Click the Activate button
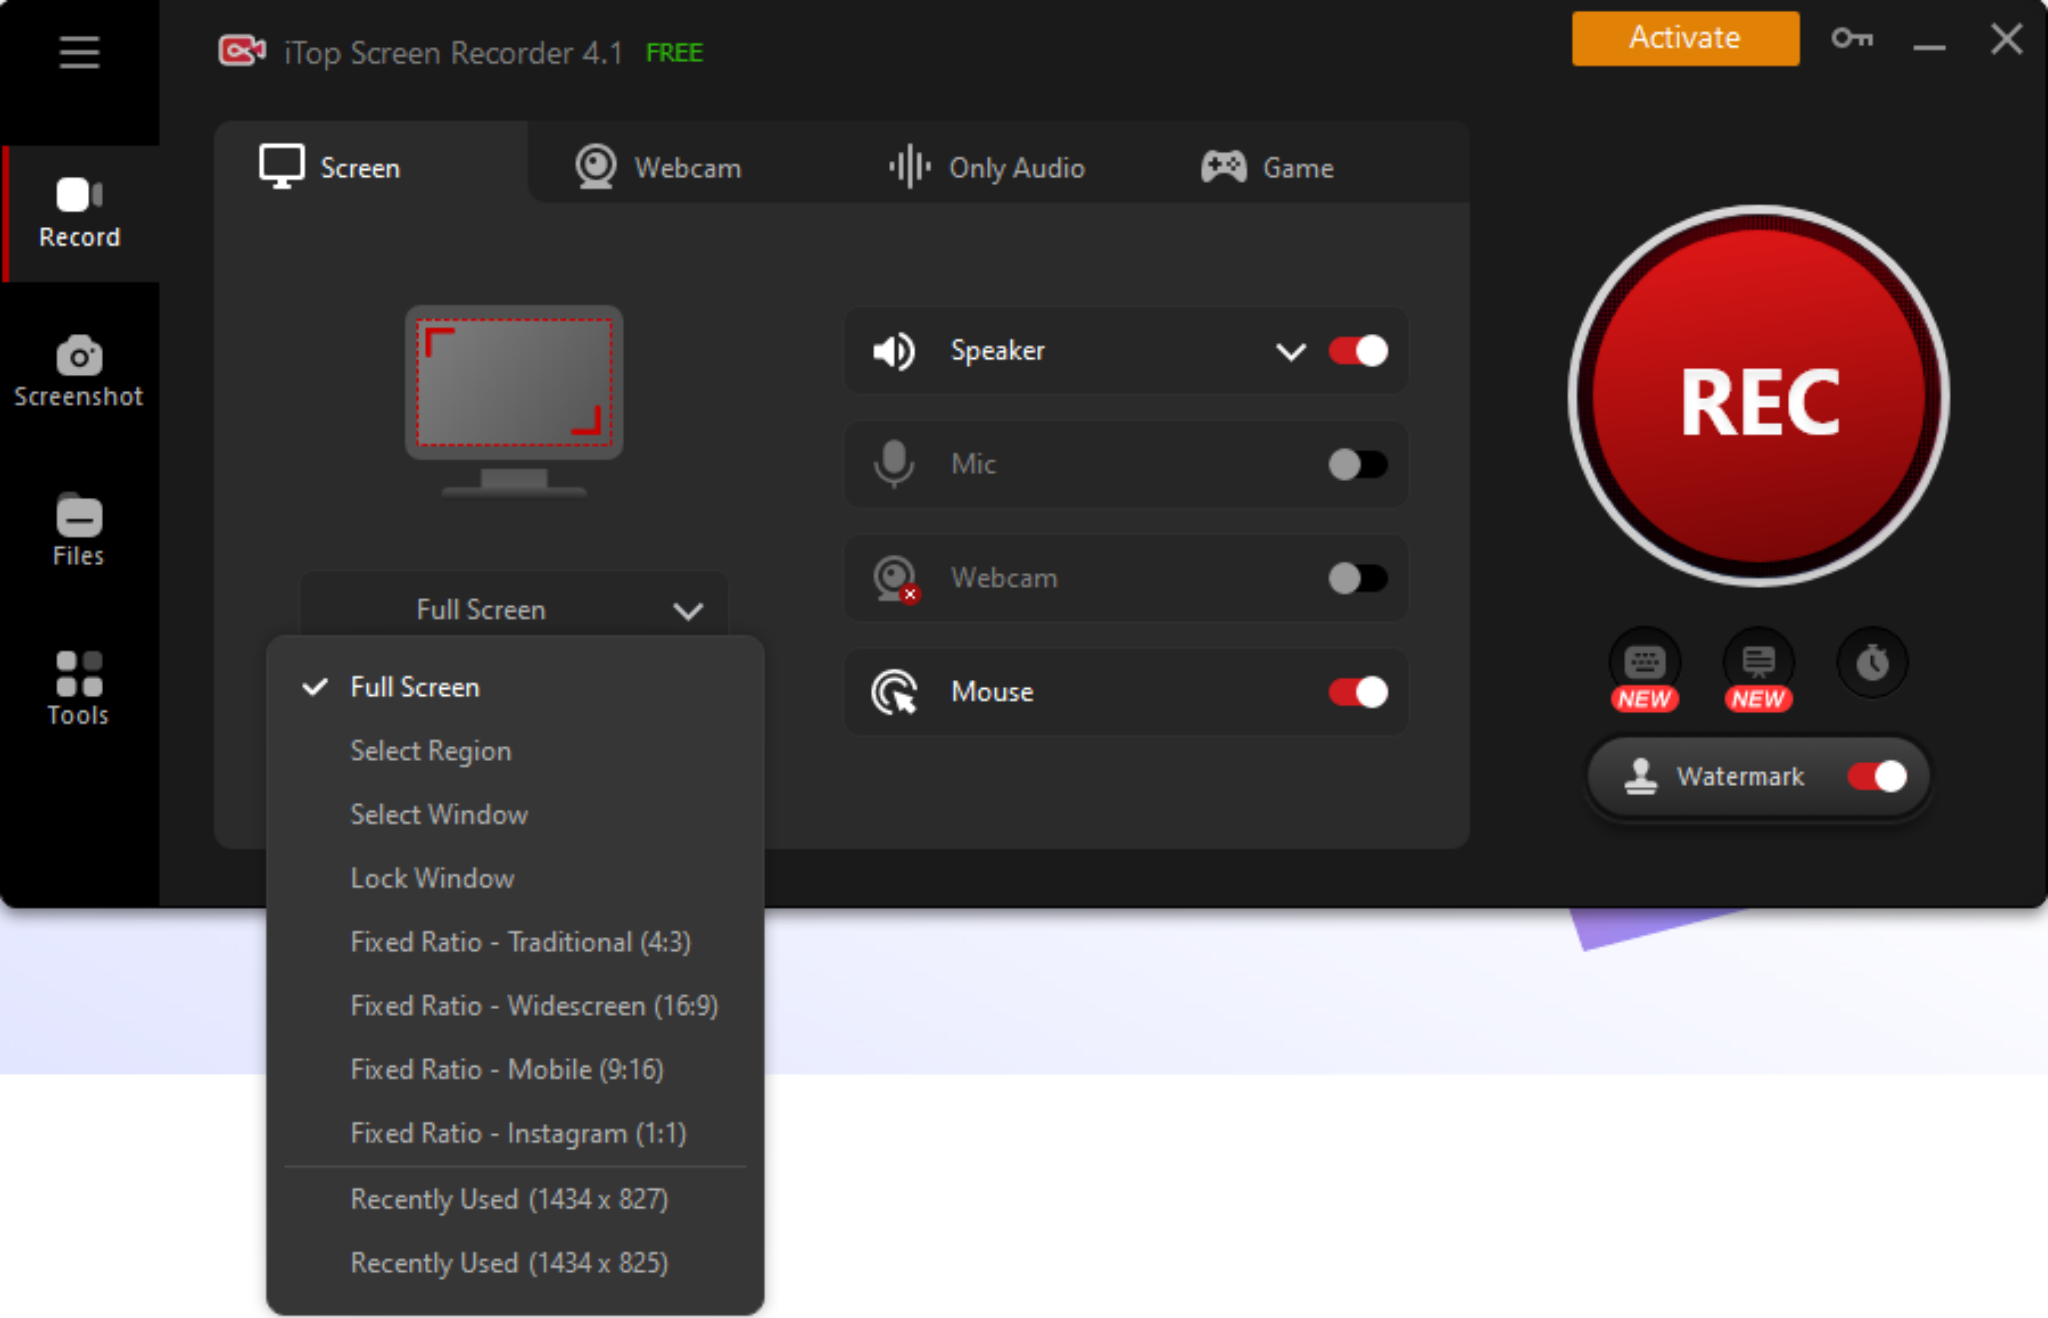 click(1684, 38)
